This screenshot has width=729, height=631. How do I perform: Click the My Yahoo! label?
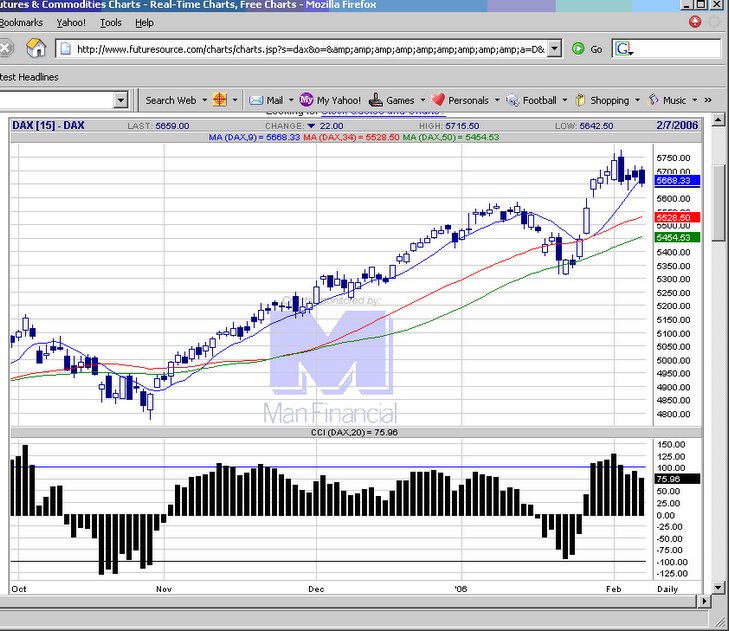coord(339,100)
